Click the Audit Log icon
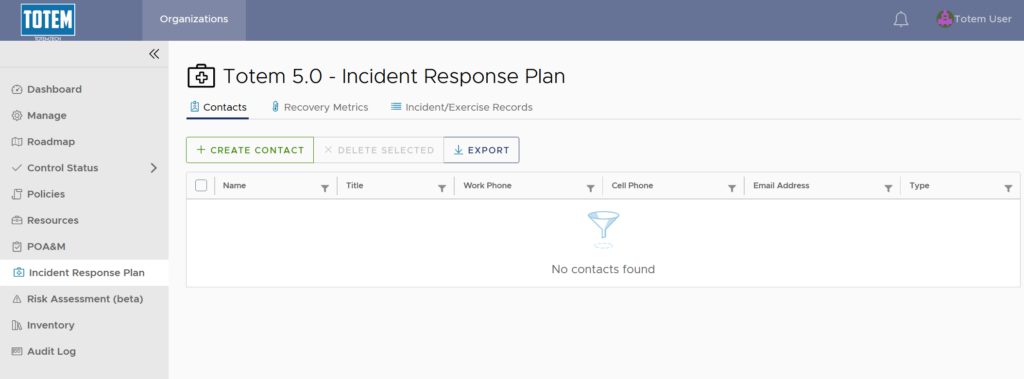1024x379 pixels. [17, 351]
